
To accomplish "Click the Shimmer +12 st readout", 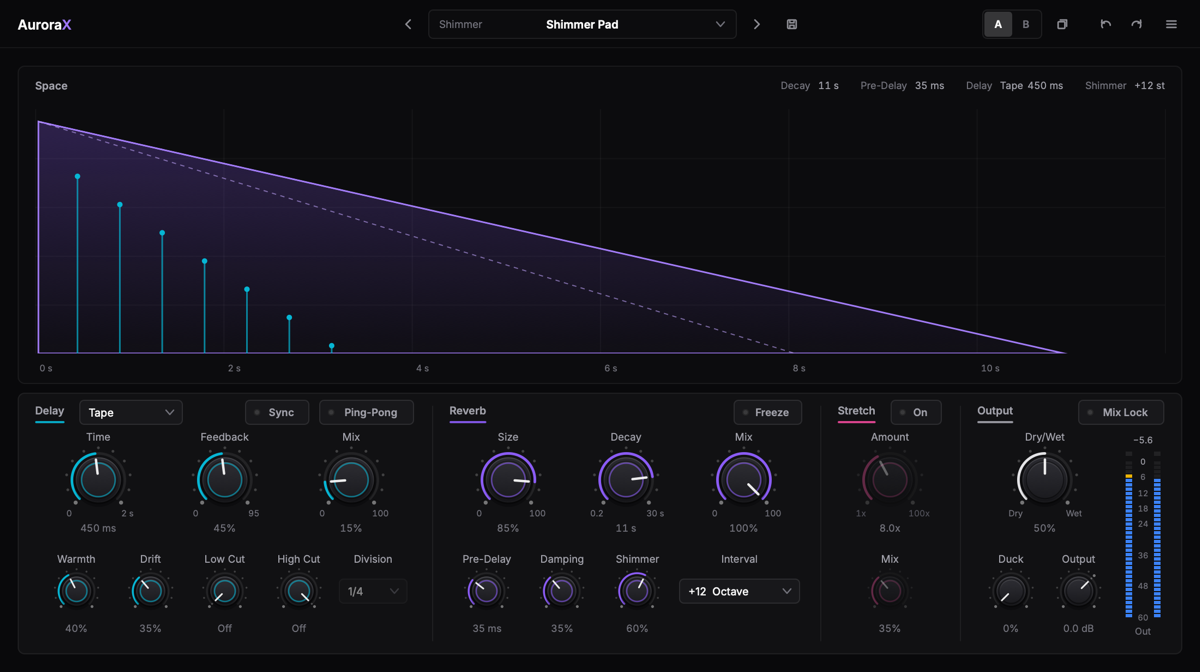I will click(x=1125, y=86).
